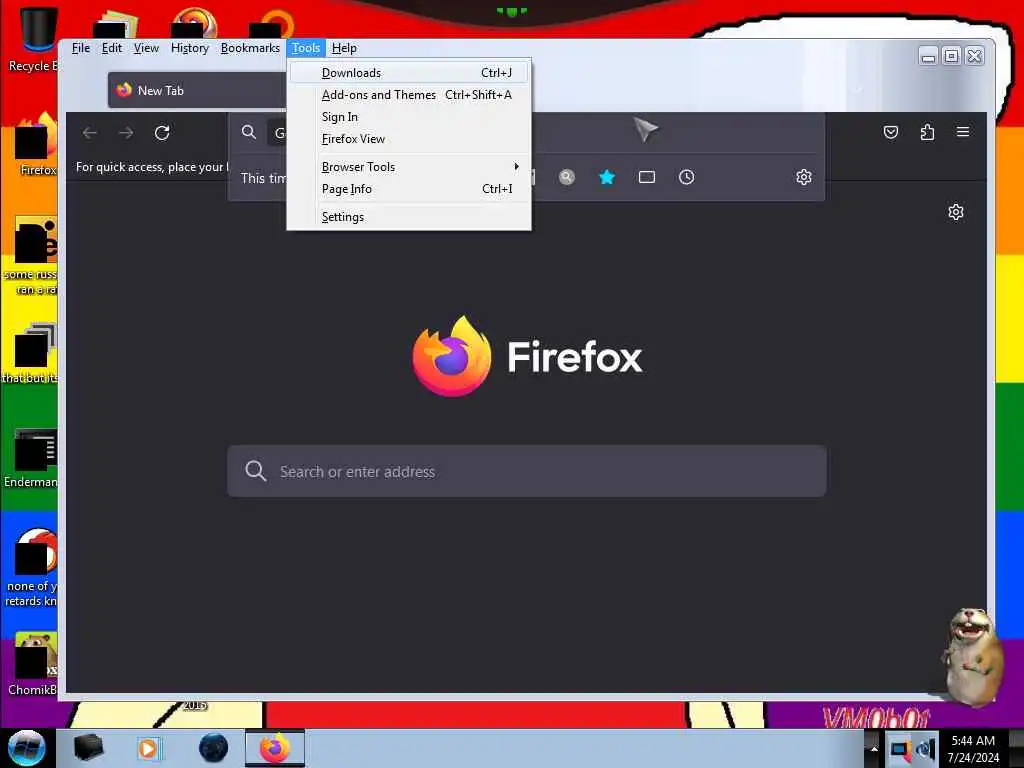Select Add-ons and Themes menu entry
The height and width of the screenshot is (768, 1024).
click(409, 95)
